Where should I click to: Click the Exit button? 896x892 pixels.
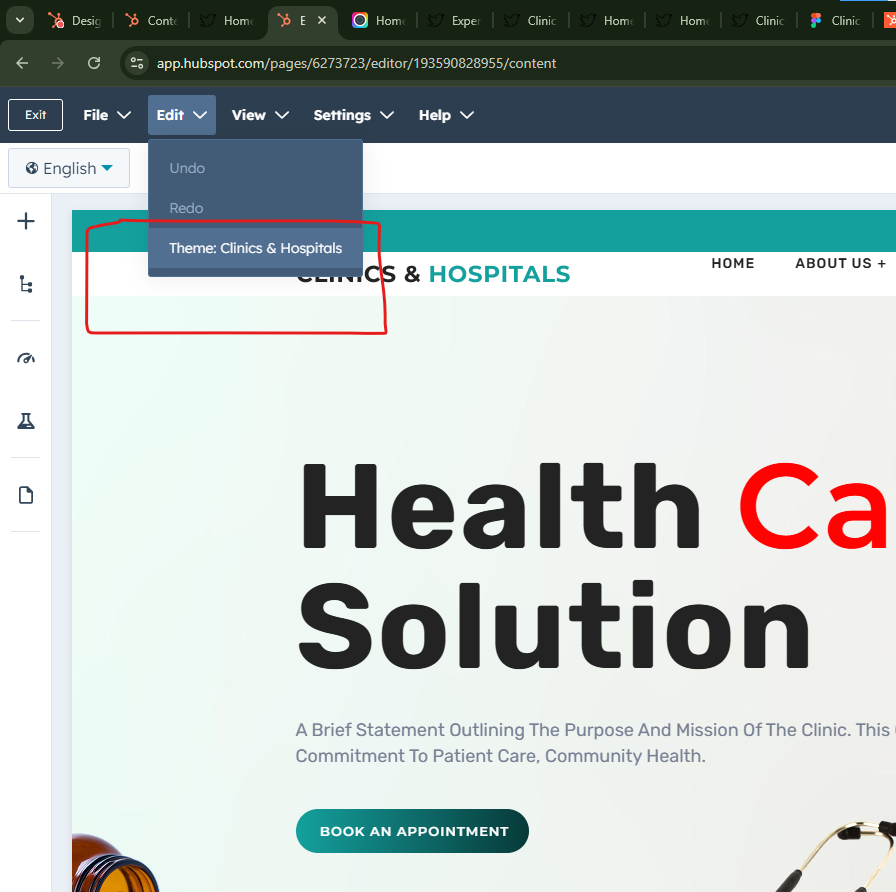pos(35,115)
